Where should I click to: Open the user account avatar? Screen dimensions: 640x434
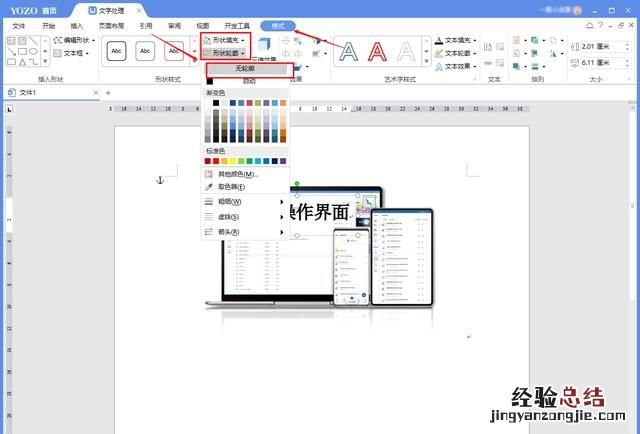click(577, 10)
